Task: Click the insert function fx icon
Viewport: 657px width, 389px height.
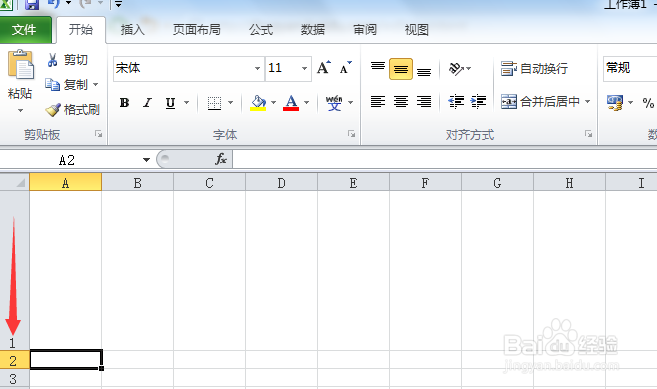Action: [x=221, y=159]
